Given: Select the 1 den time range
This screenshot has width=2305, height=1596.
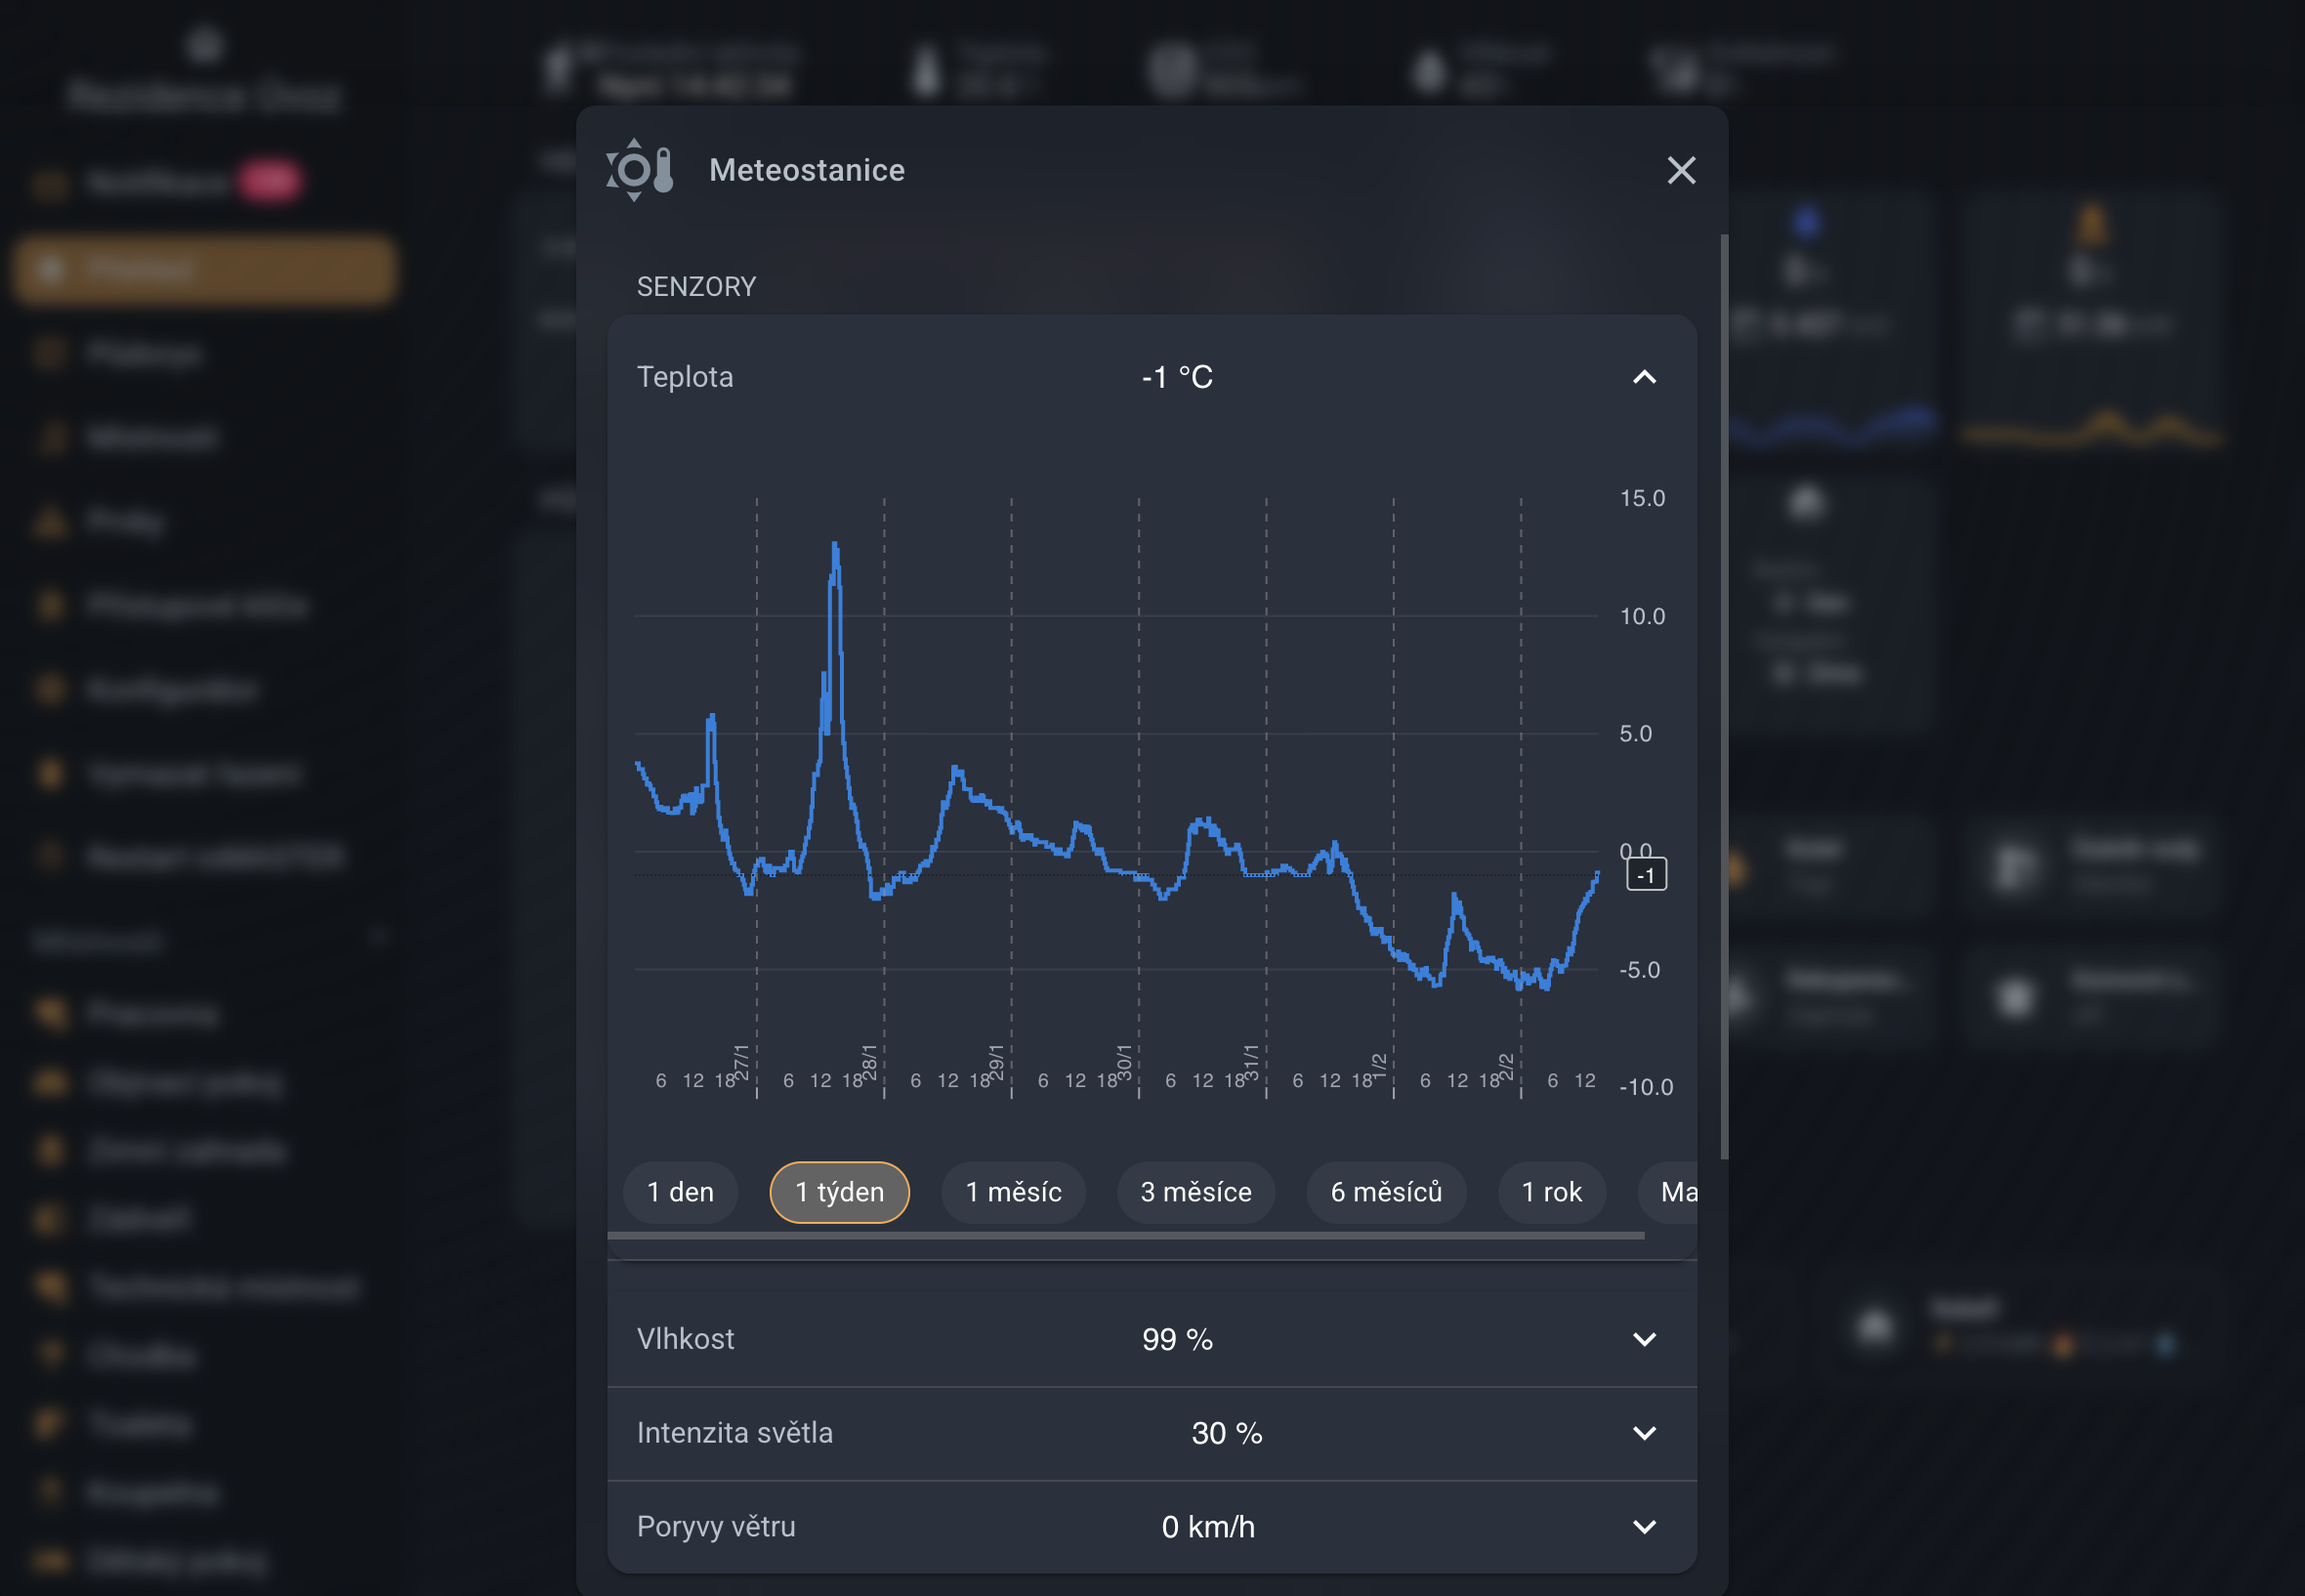Looking at the screenshot, I should click(680, 1192).
